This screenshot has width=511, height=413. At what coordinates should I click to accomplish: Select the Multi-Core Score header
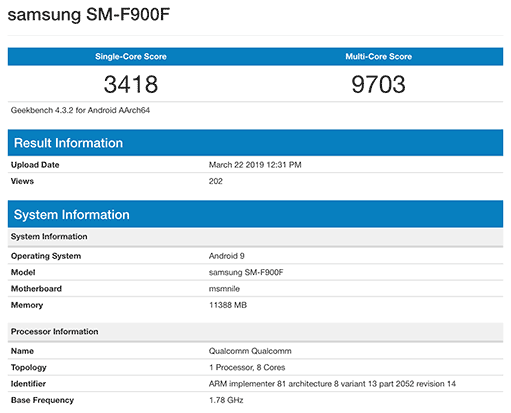pyautogui.click(x=379, y=56)
